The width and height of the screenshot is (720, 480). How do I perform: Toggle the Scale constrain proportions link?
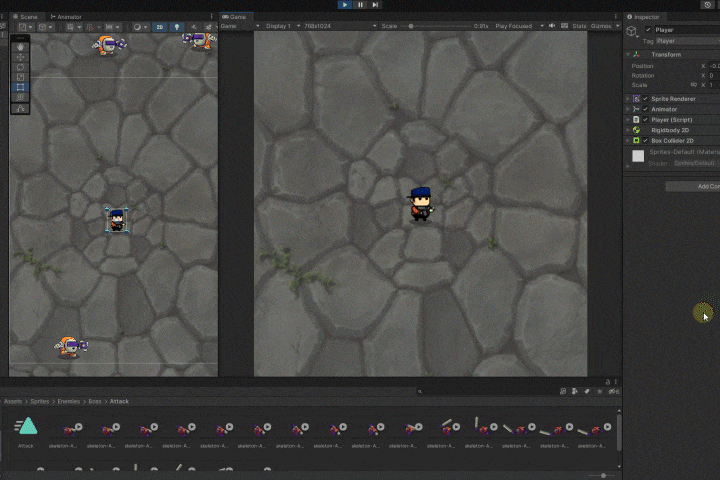pyautogui.click(x=693, y=85)
